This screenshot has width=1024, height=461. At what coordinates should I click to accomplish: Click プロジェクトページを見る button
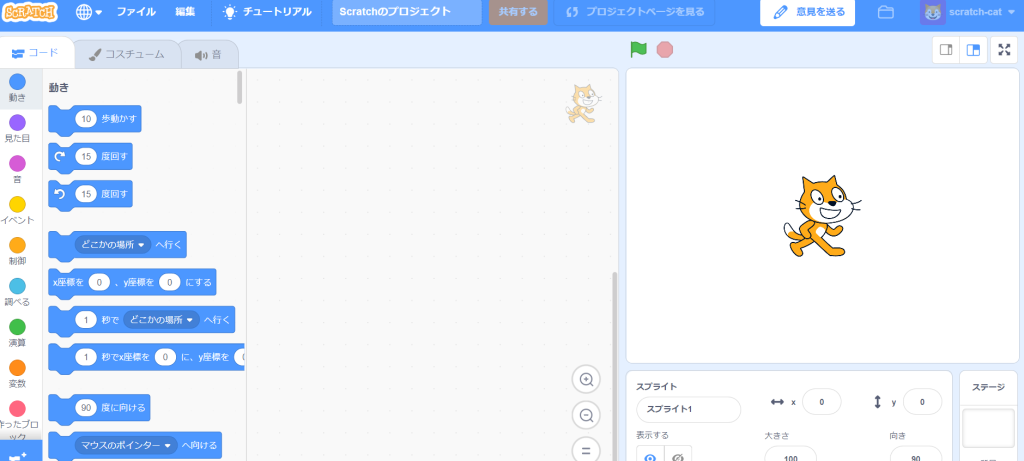(x=634, y=12)
